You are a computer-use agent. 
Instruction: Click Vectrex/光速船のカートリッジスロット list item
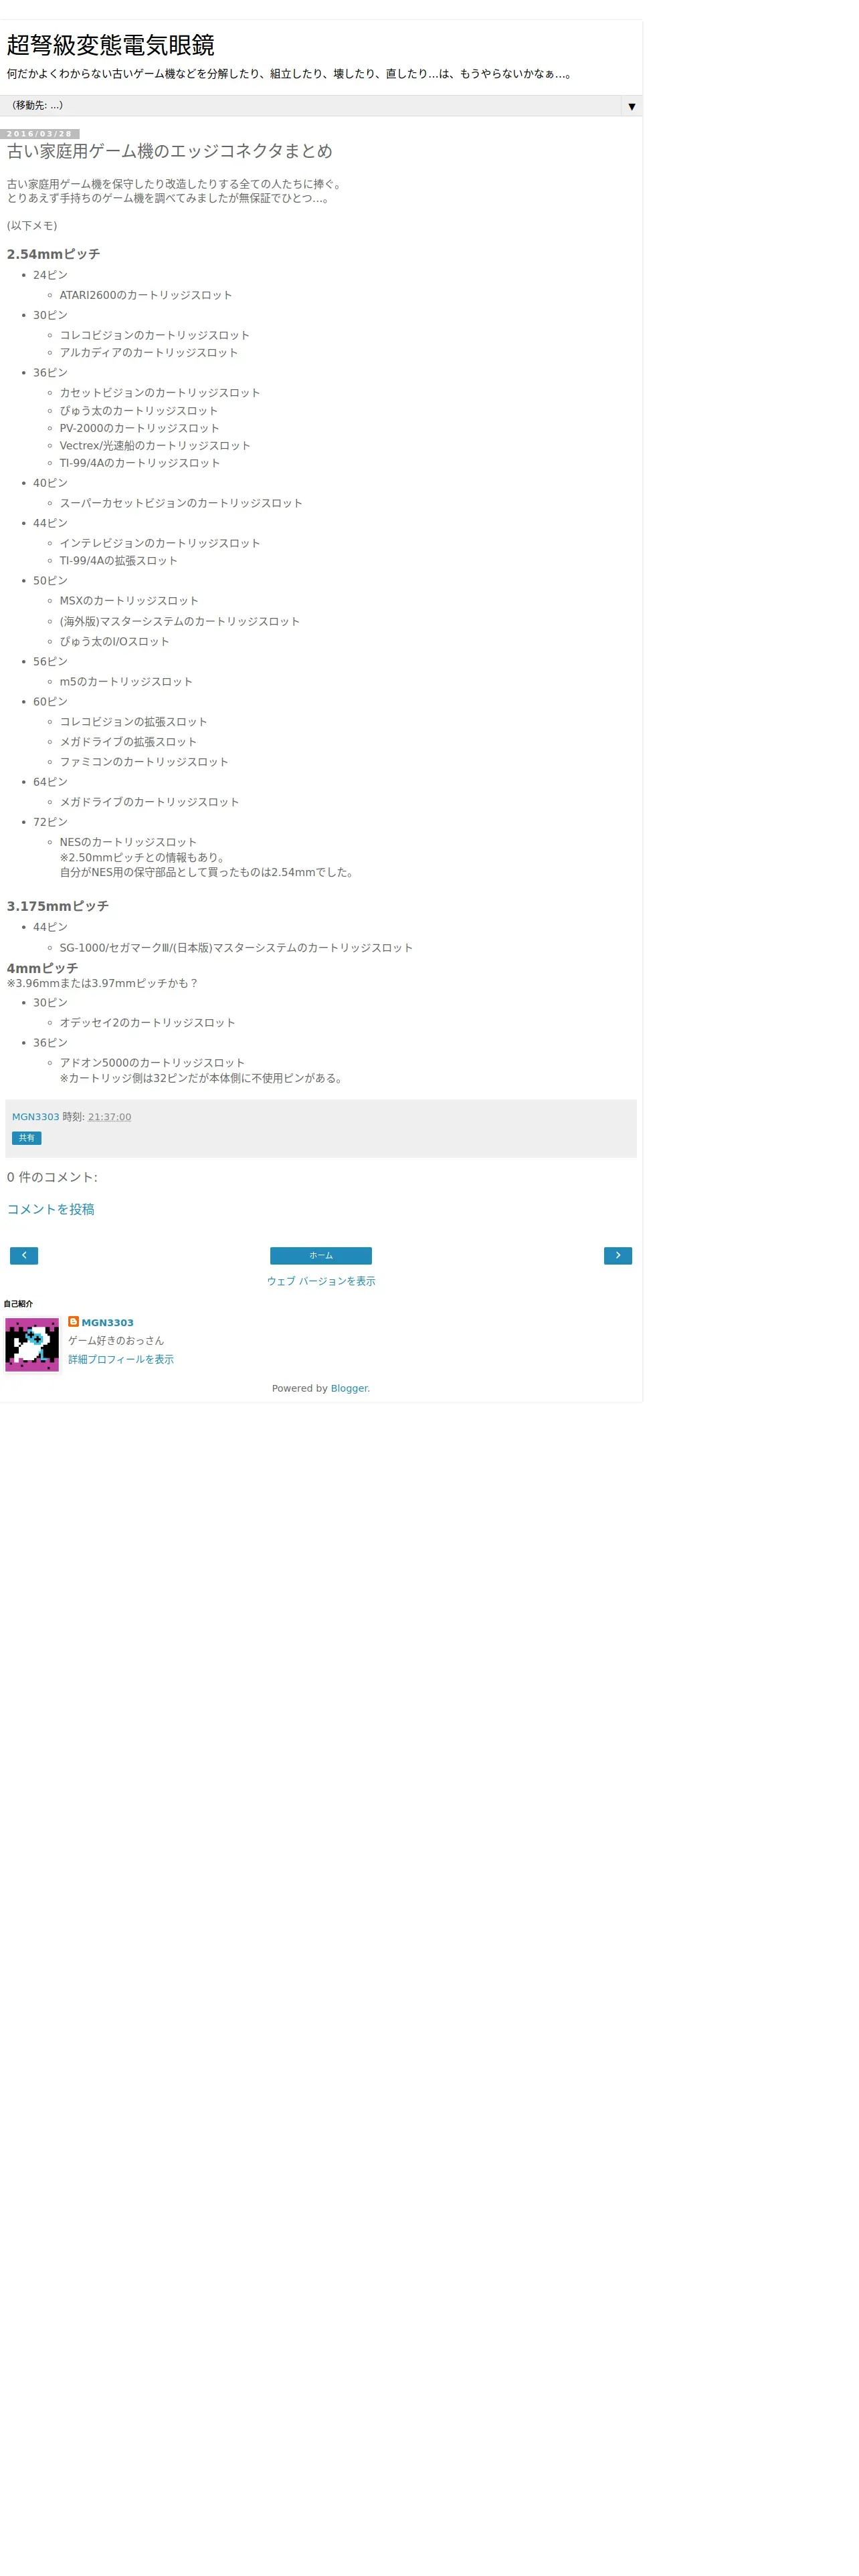pyautogui.click(x=155, y=446)
